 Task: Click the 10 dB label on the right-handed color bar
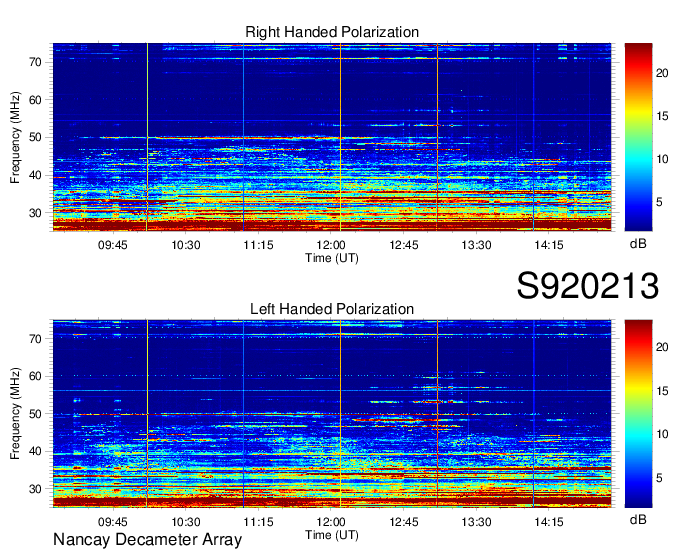click(662, 159)
